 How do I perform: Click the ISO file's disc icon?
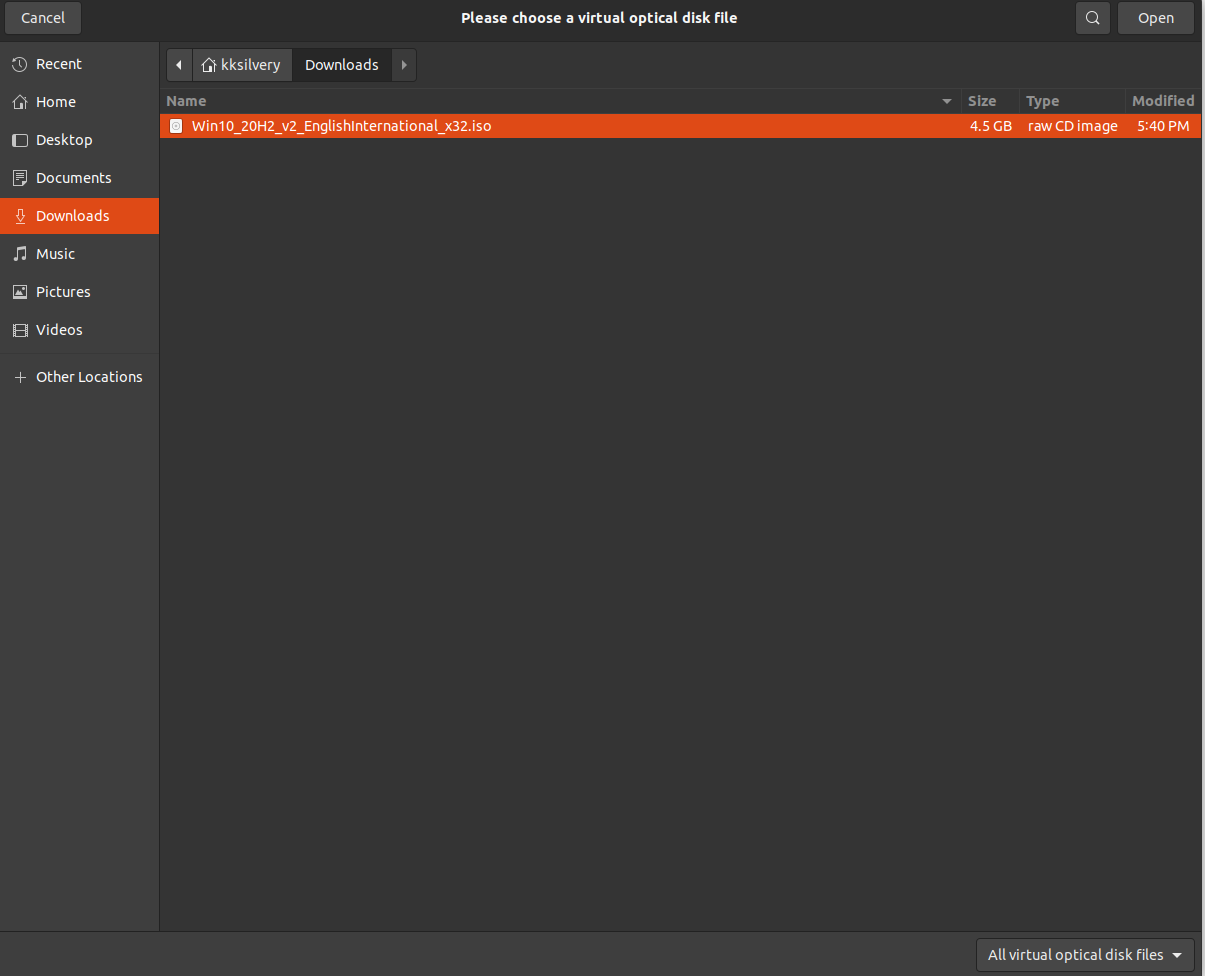176,126
